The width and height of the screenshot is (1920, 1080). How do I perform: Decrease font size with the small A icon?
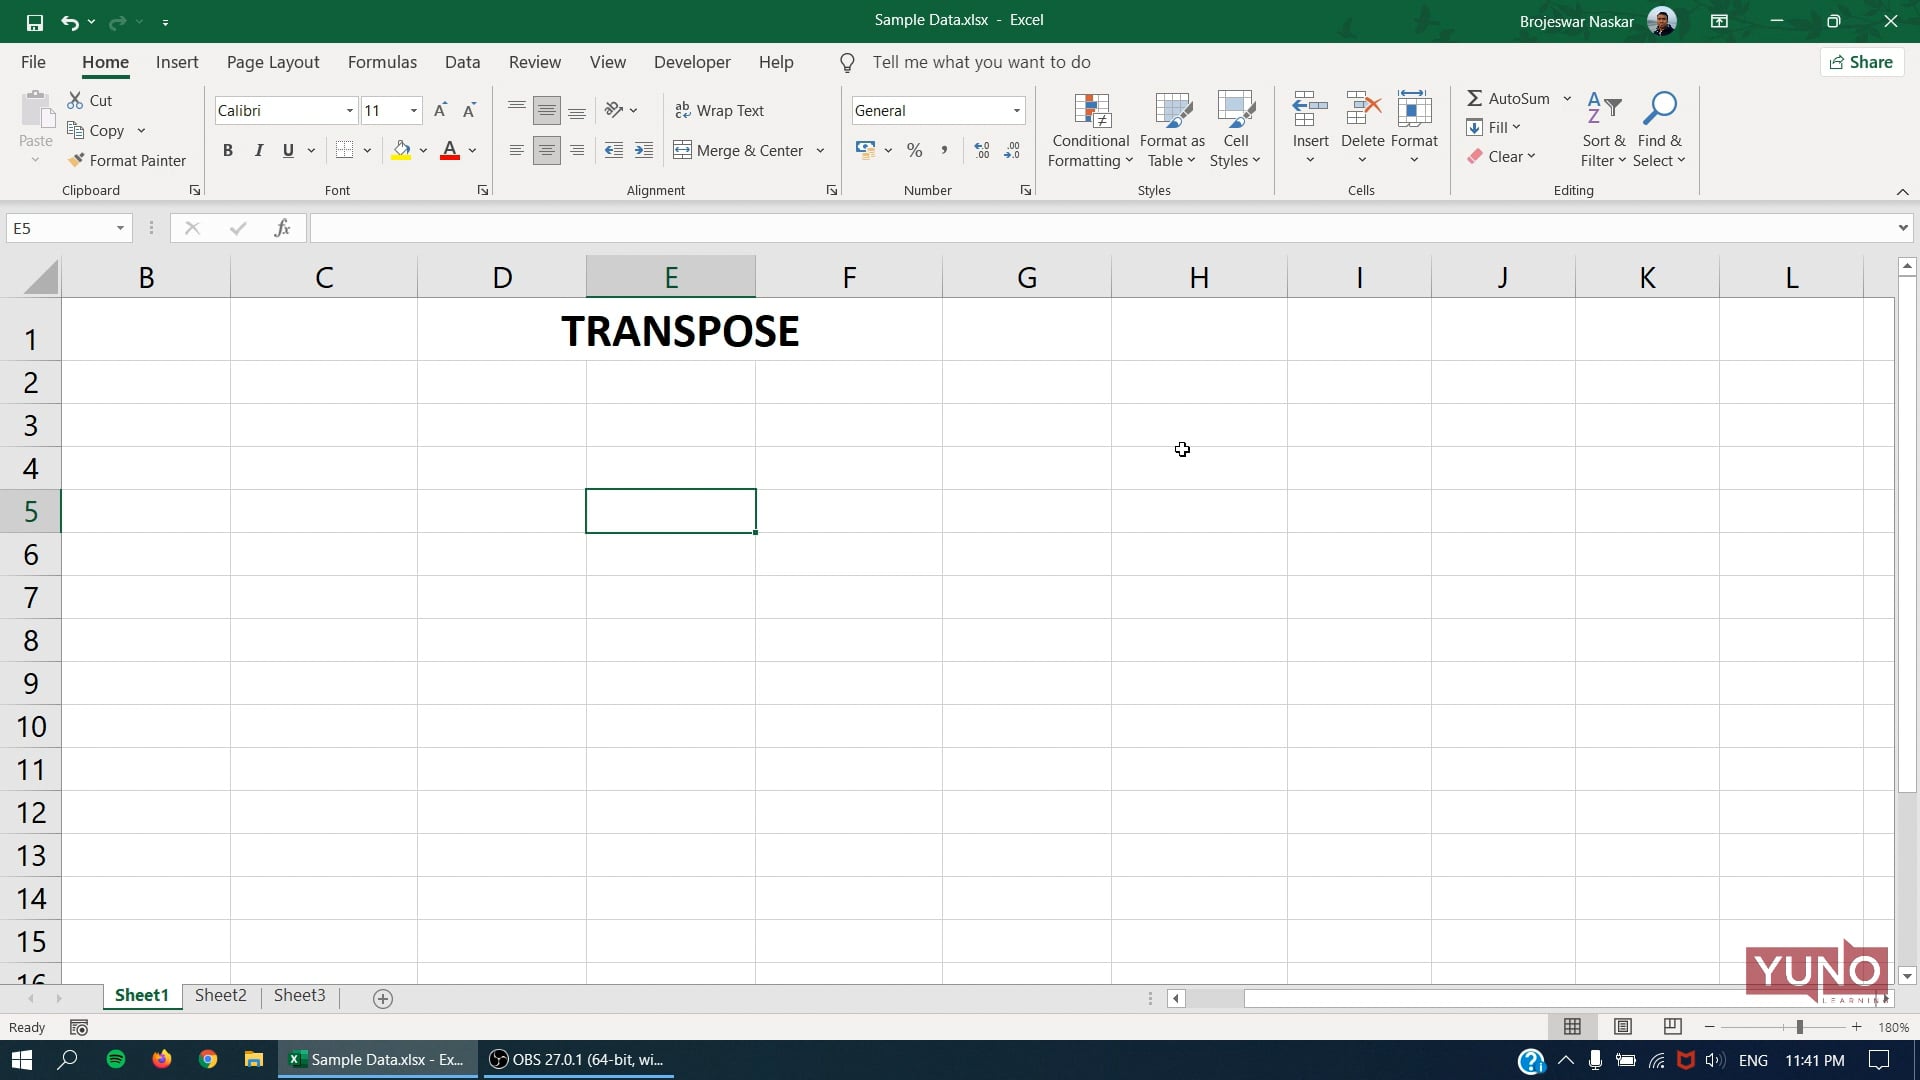tap(469, 110)
